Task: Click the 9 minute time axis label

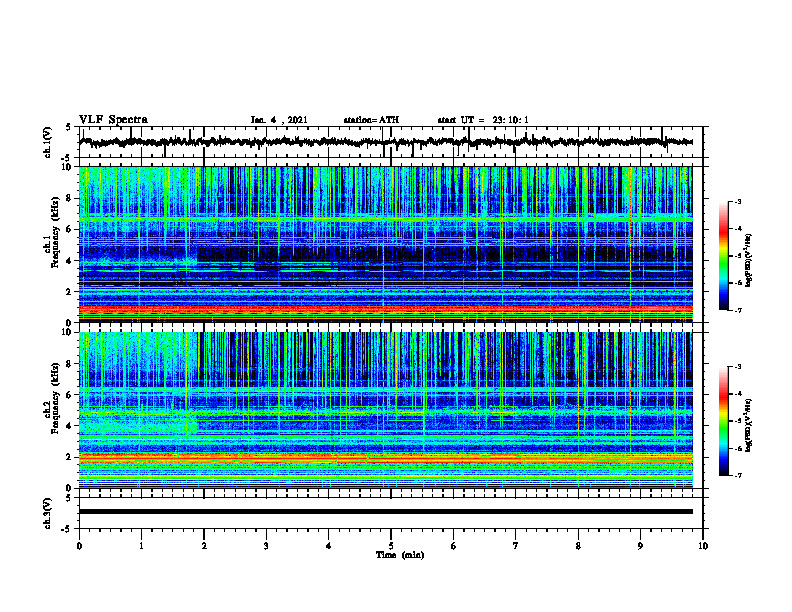Action: tap(640, 546)
